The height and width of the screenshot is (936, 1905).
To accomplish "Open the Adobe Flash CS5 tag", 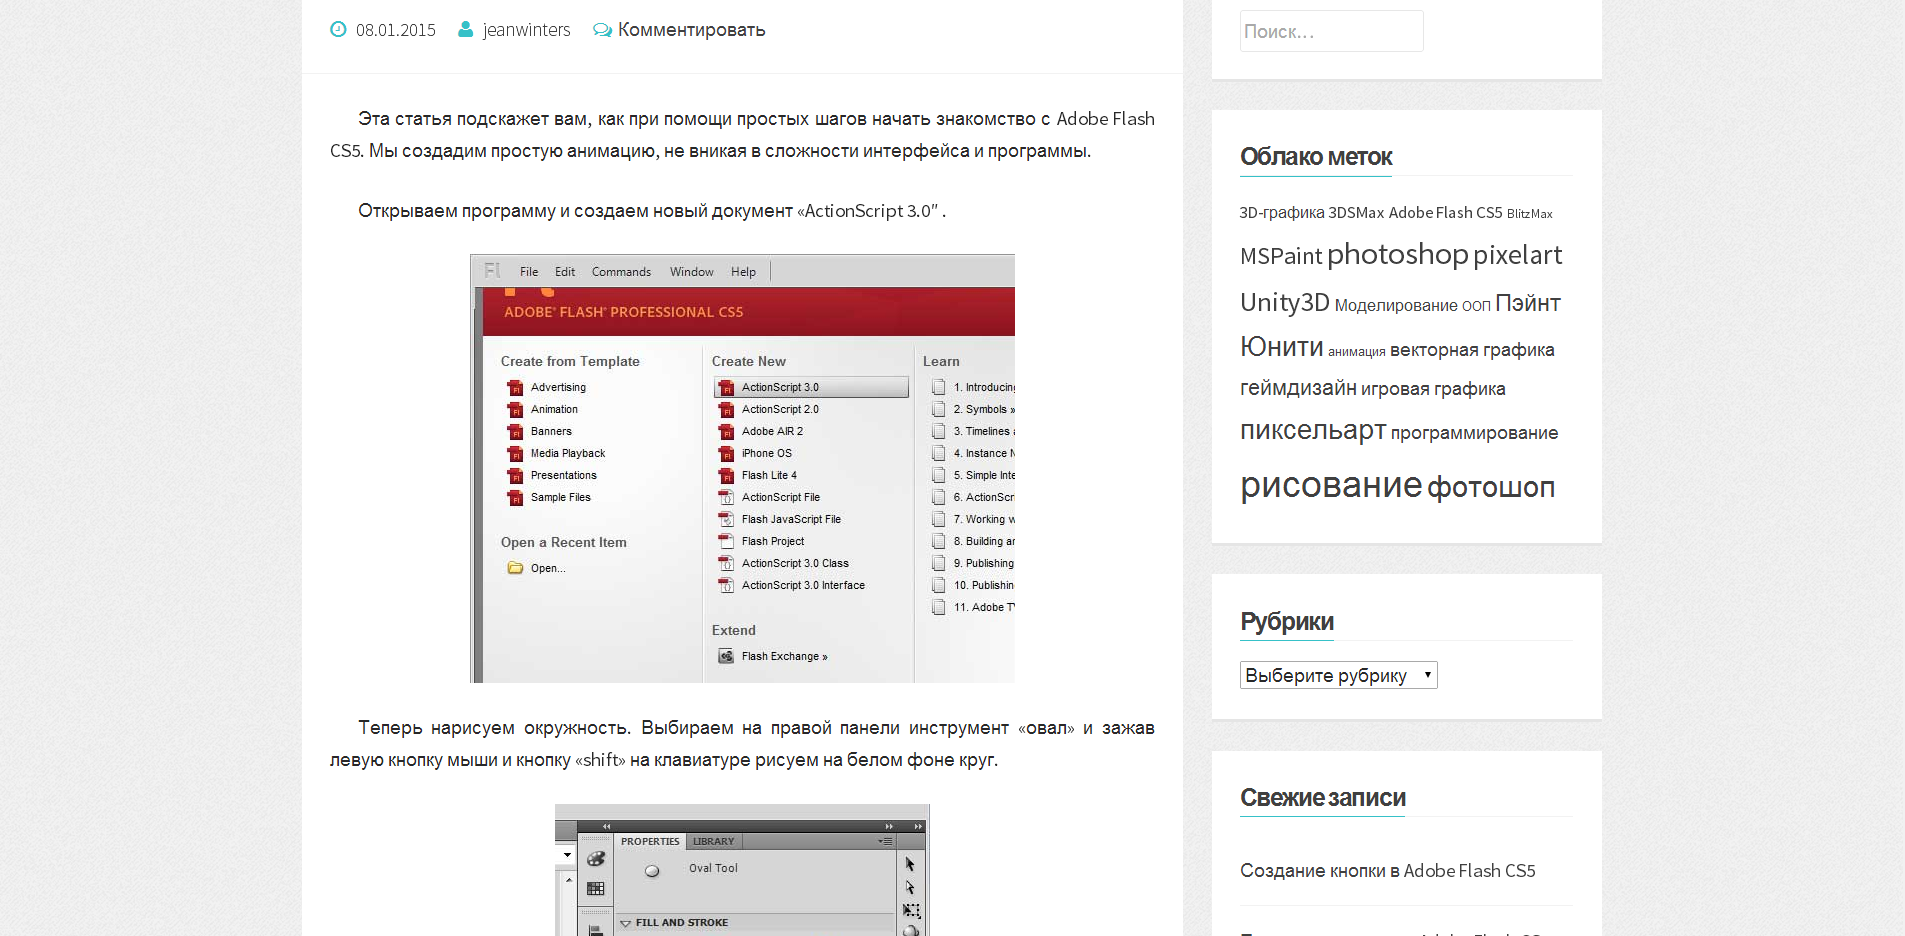I will point(1445,213).
